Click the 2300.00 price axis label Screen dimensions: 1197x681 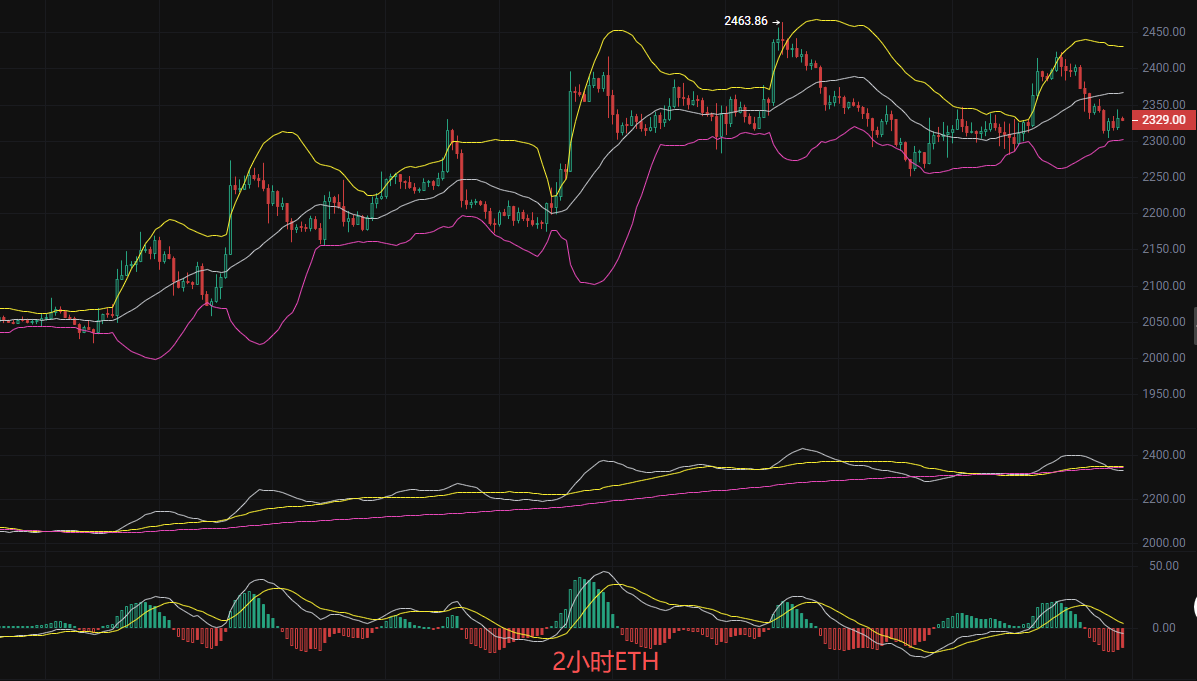click(x=1163, y=141)
